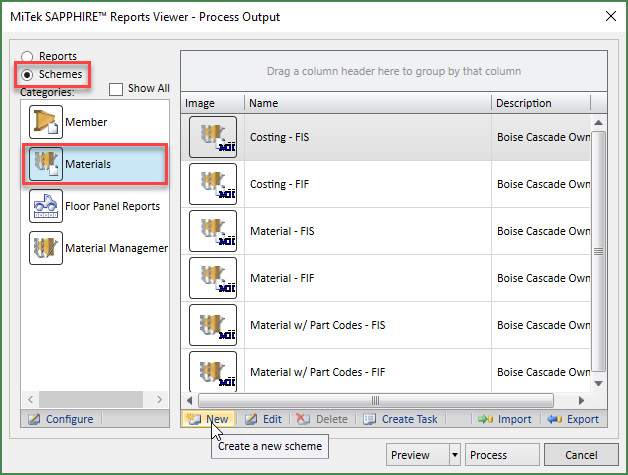Screen dimensions: 628x475
Task: Click the categories horizontal scrollbar thumb
Action: tap(91, 399)
